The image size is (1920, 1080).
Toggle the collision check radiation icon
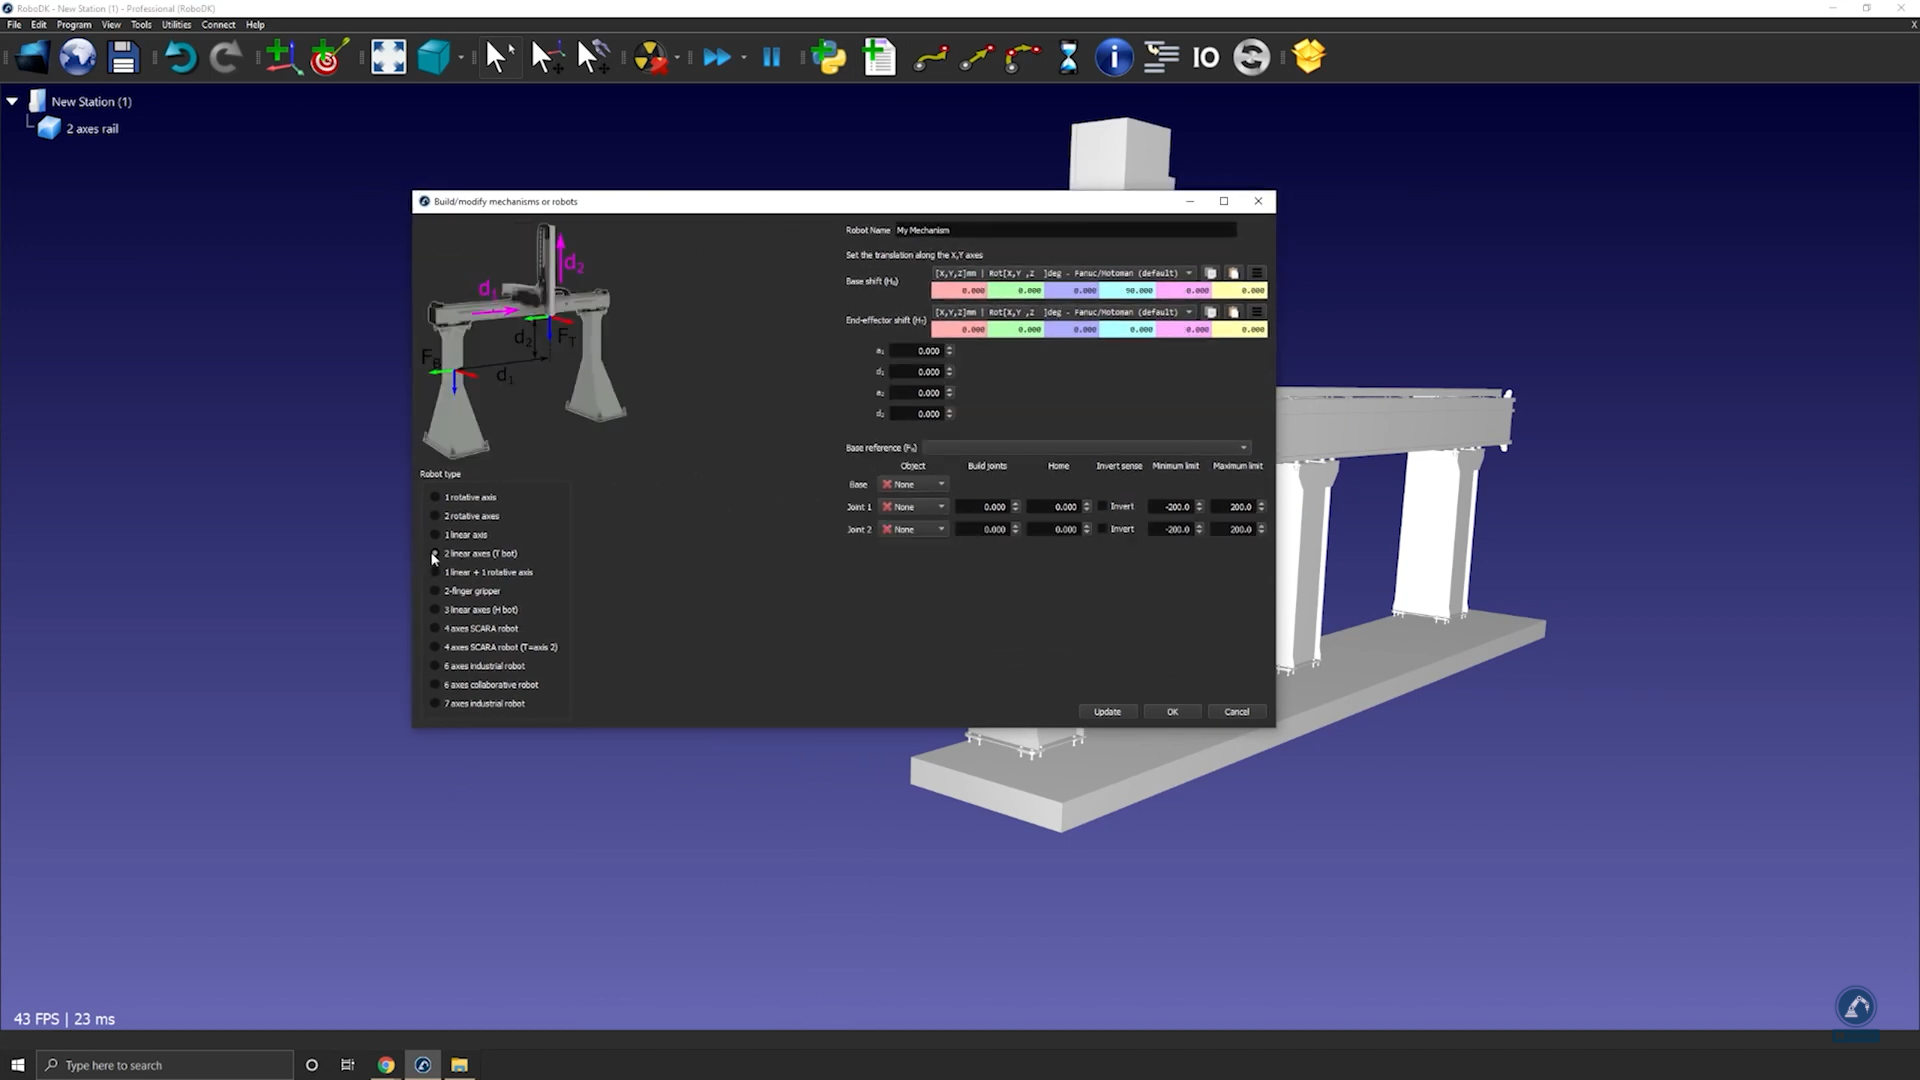(x=651, y=57)
